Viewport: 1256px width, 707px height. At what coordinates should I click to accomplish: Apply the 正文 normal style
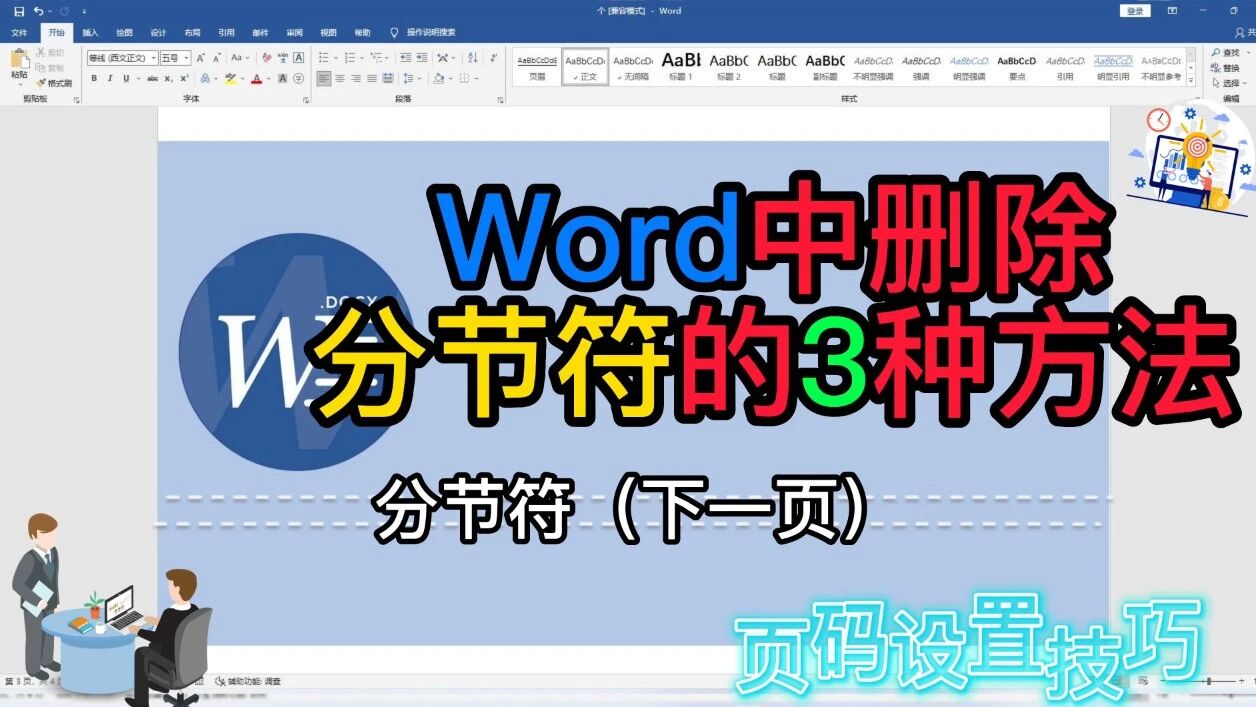click(585, 66)
